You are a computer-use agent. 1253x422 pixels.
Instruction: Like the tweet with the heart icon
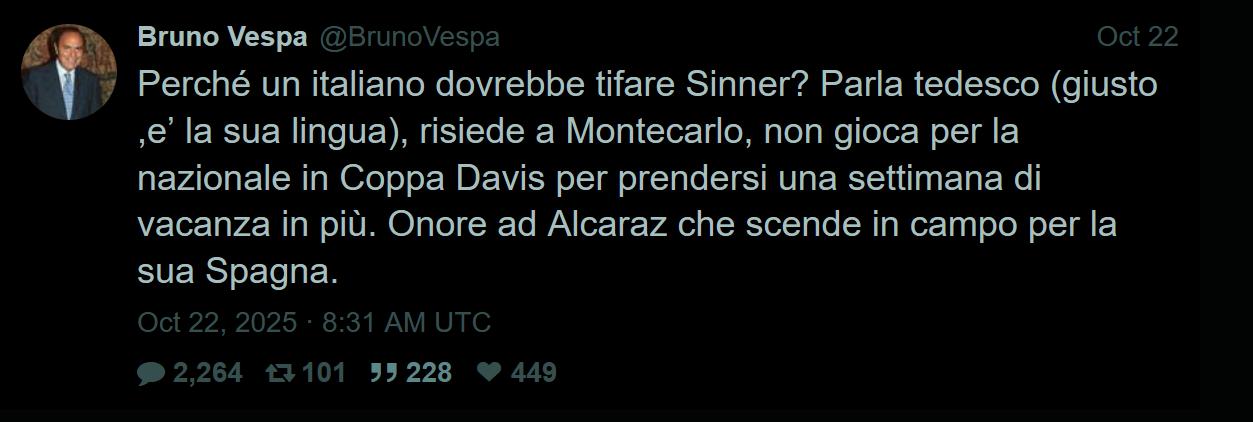tap(489, 373)
